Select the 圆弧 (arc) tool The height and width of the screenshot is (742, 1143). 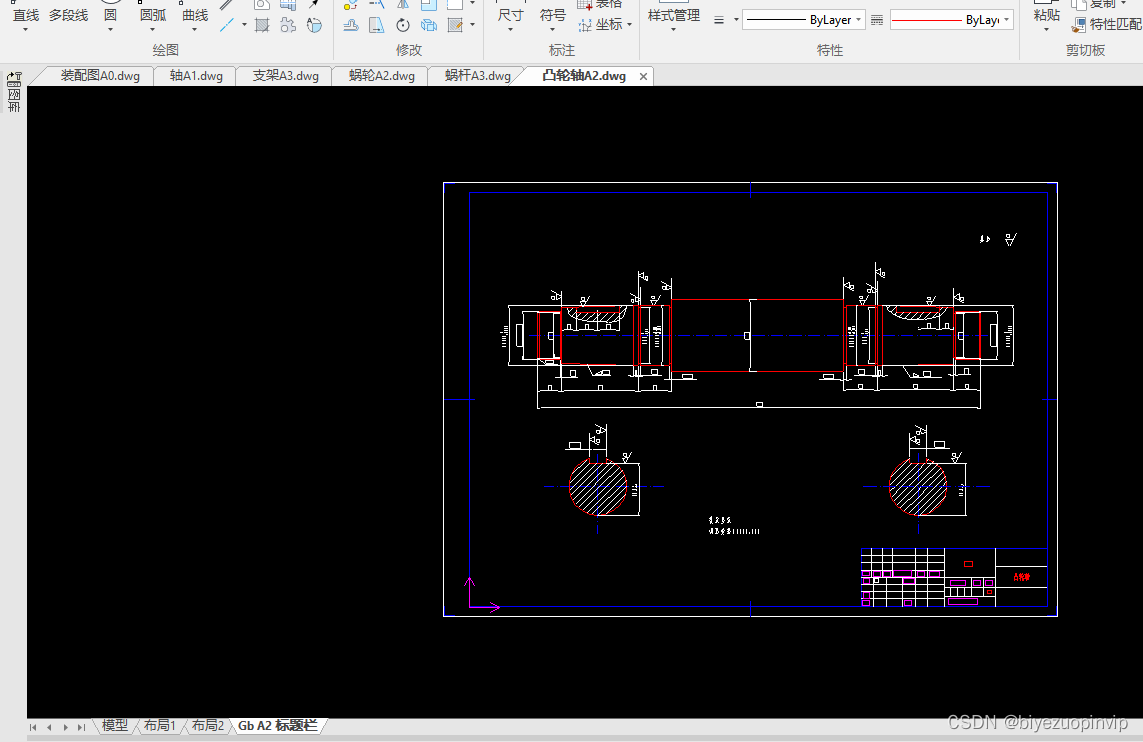pos(153,15)
